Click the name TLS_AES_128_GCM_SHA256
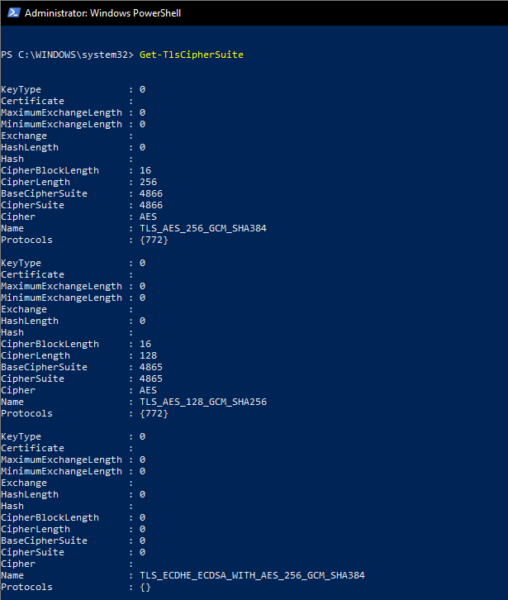This screenshot has width=508, height=600. point(203,402)
